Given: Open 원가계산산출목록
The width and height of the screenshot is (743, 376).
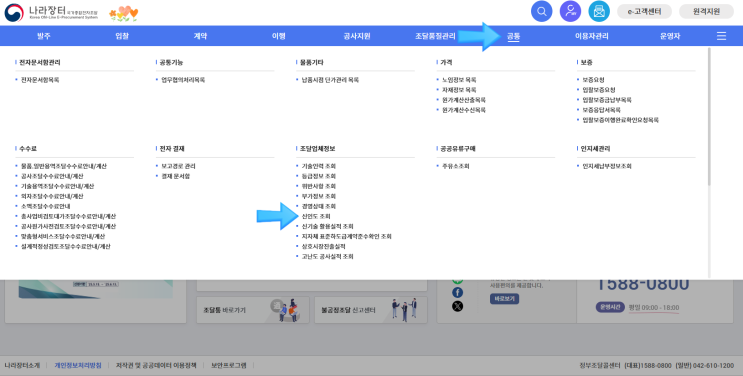Looking at the screenshot, I should coord(463,100).
